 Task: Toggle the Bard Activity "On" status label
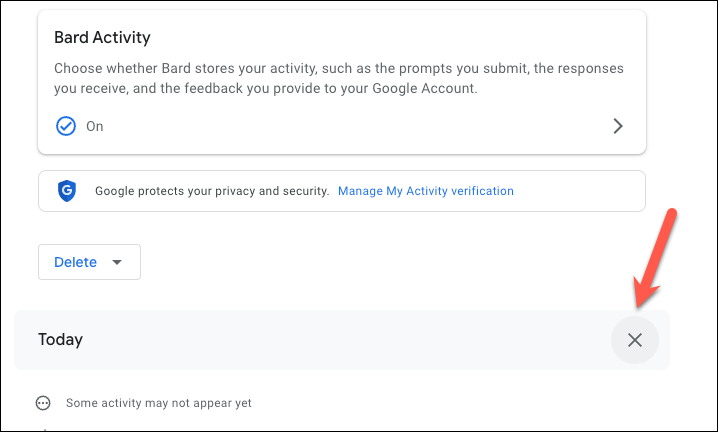tap(95, 127)
